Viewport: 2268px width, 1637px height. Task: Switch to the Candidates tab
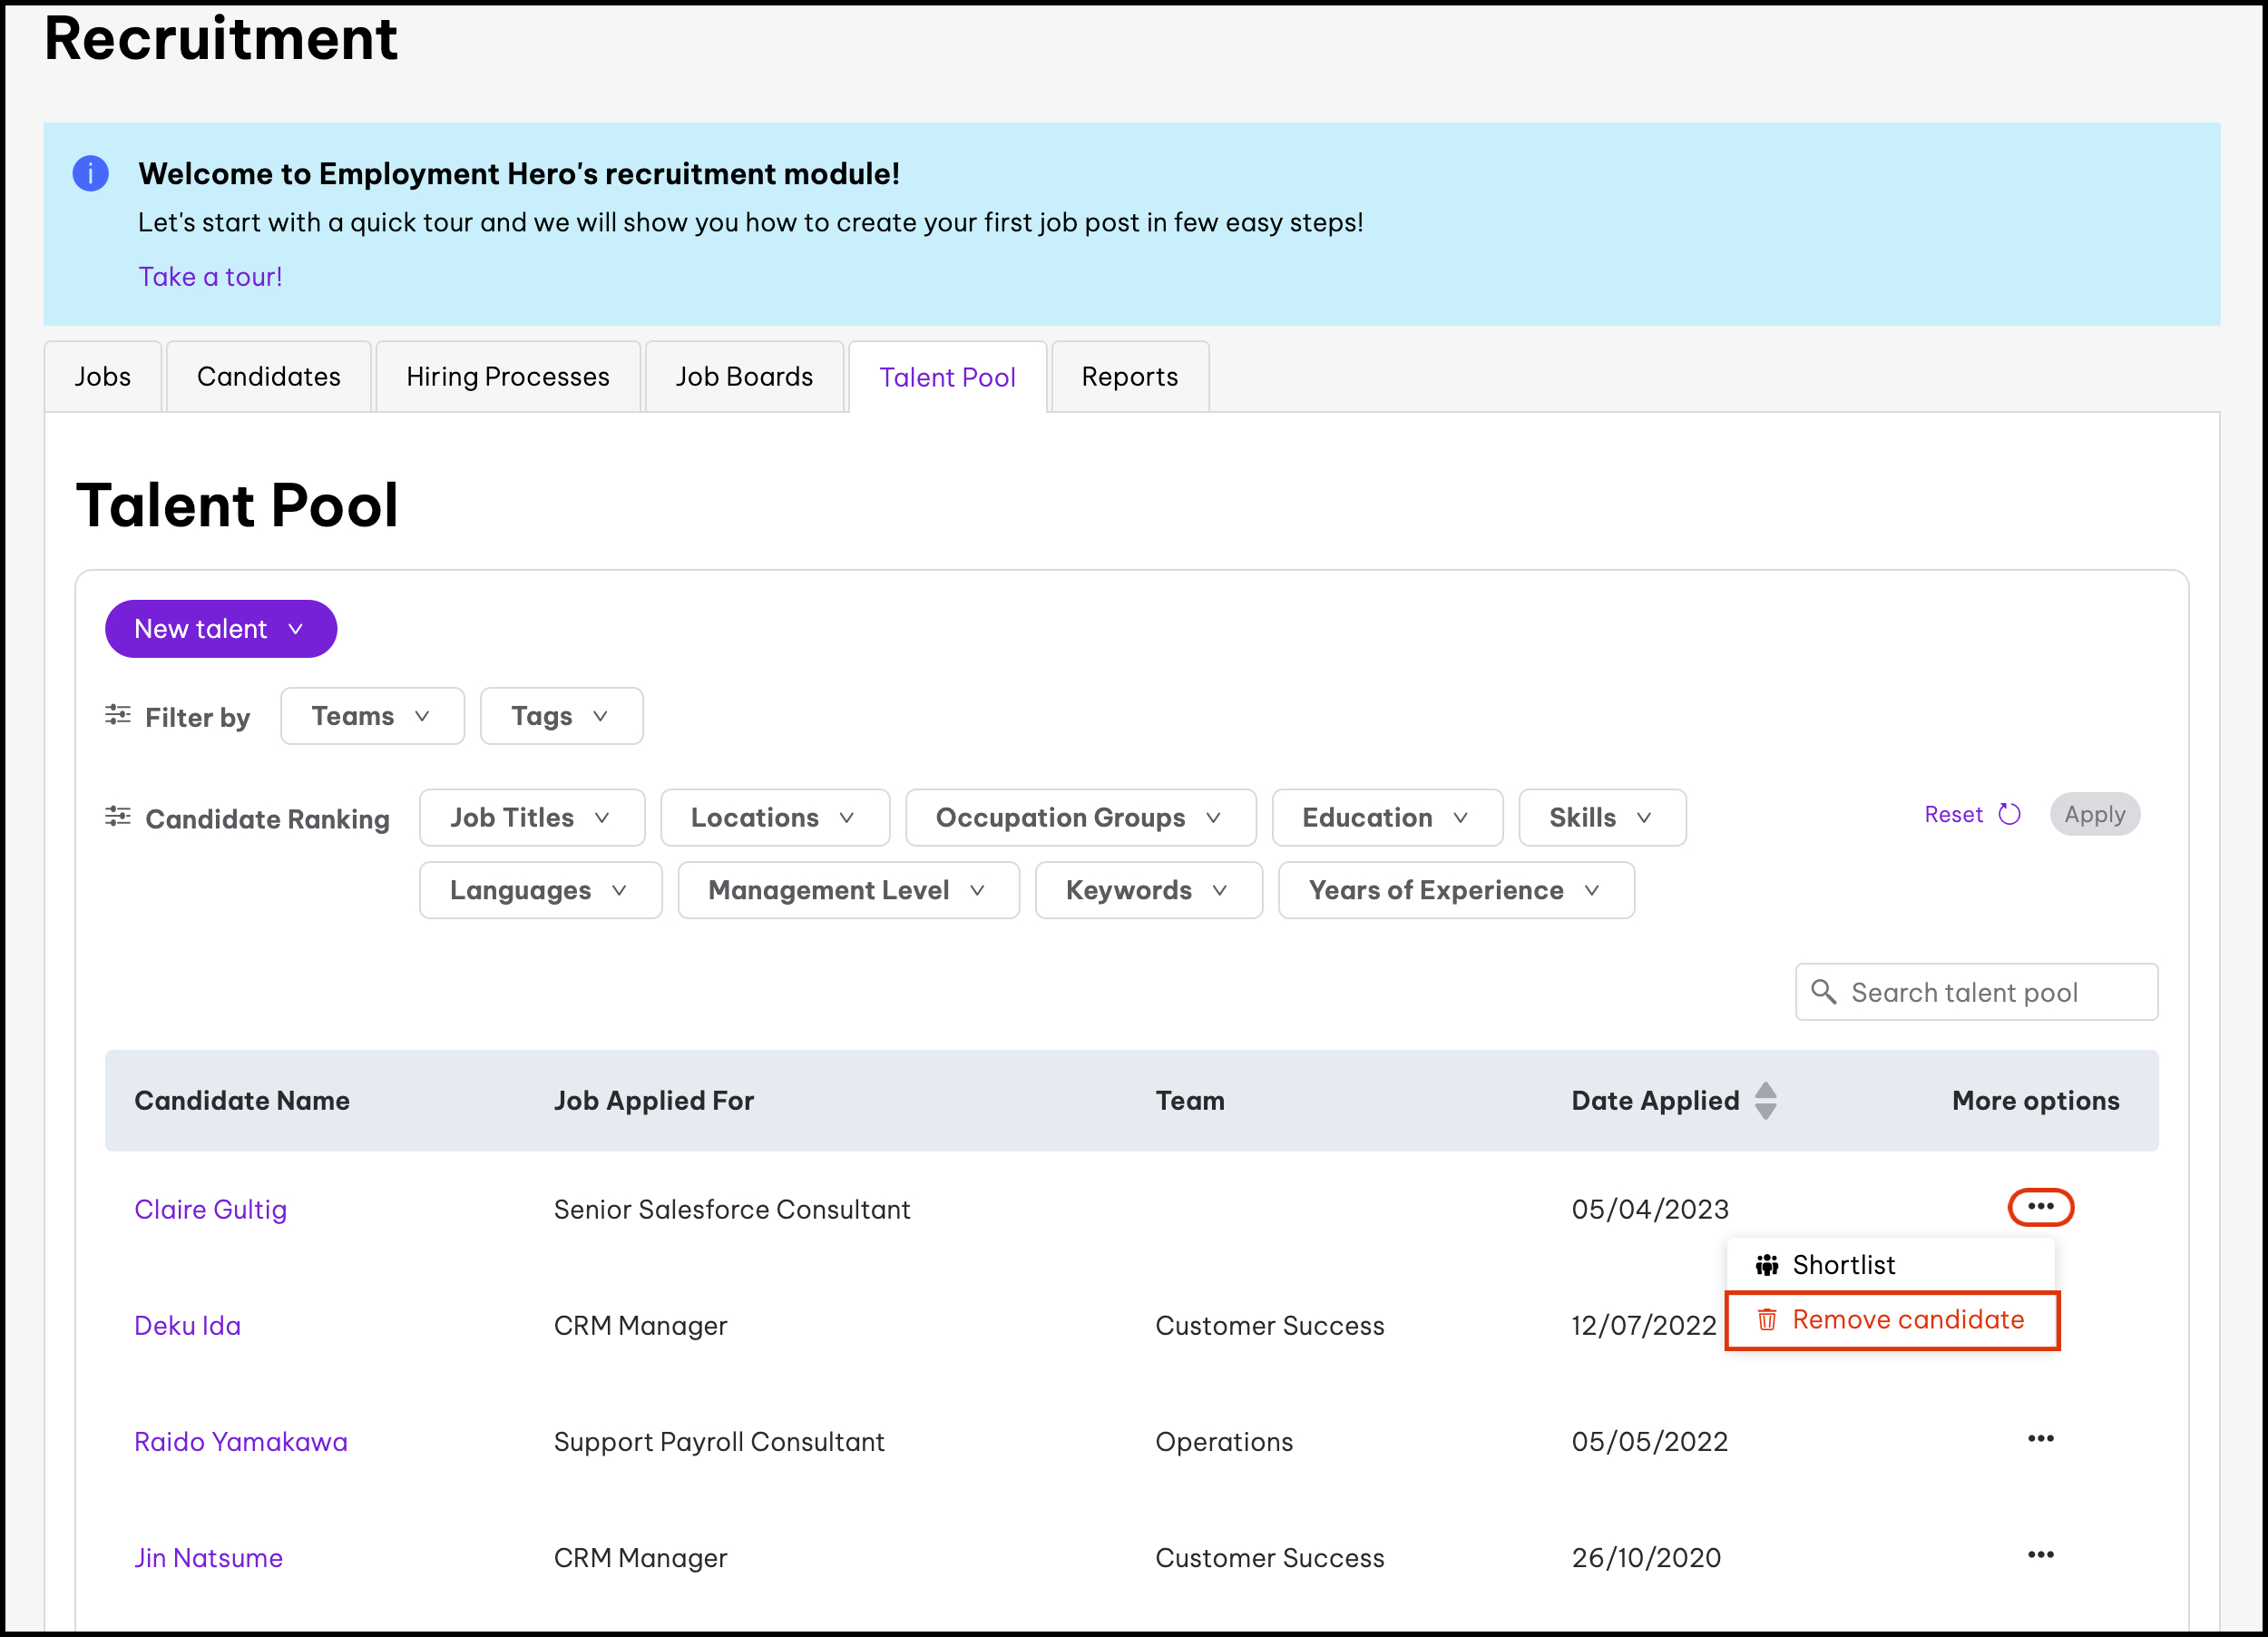coord(268,377)
